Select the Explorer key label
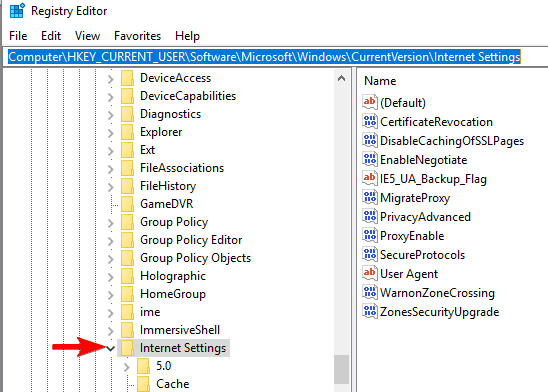Viewport: 548px width, 392px height. pyautogui.click(x=161, y=132)
